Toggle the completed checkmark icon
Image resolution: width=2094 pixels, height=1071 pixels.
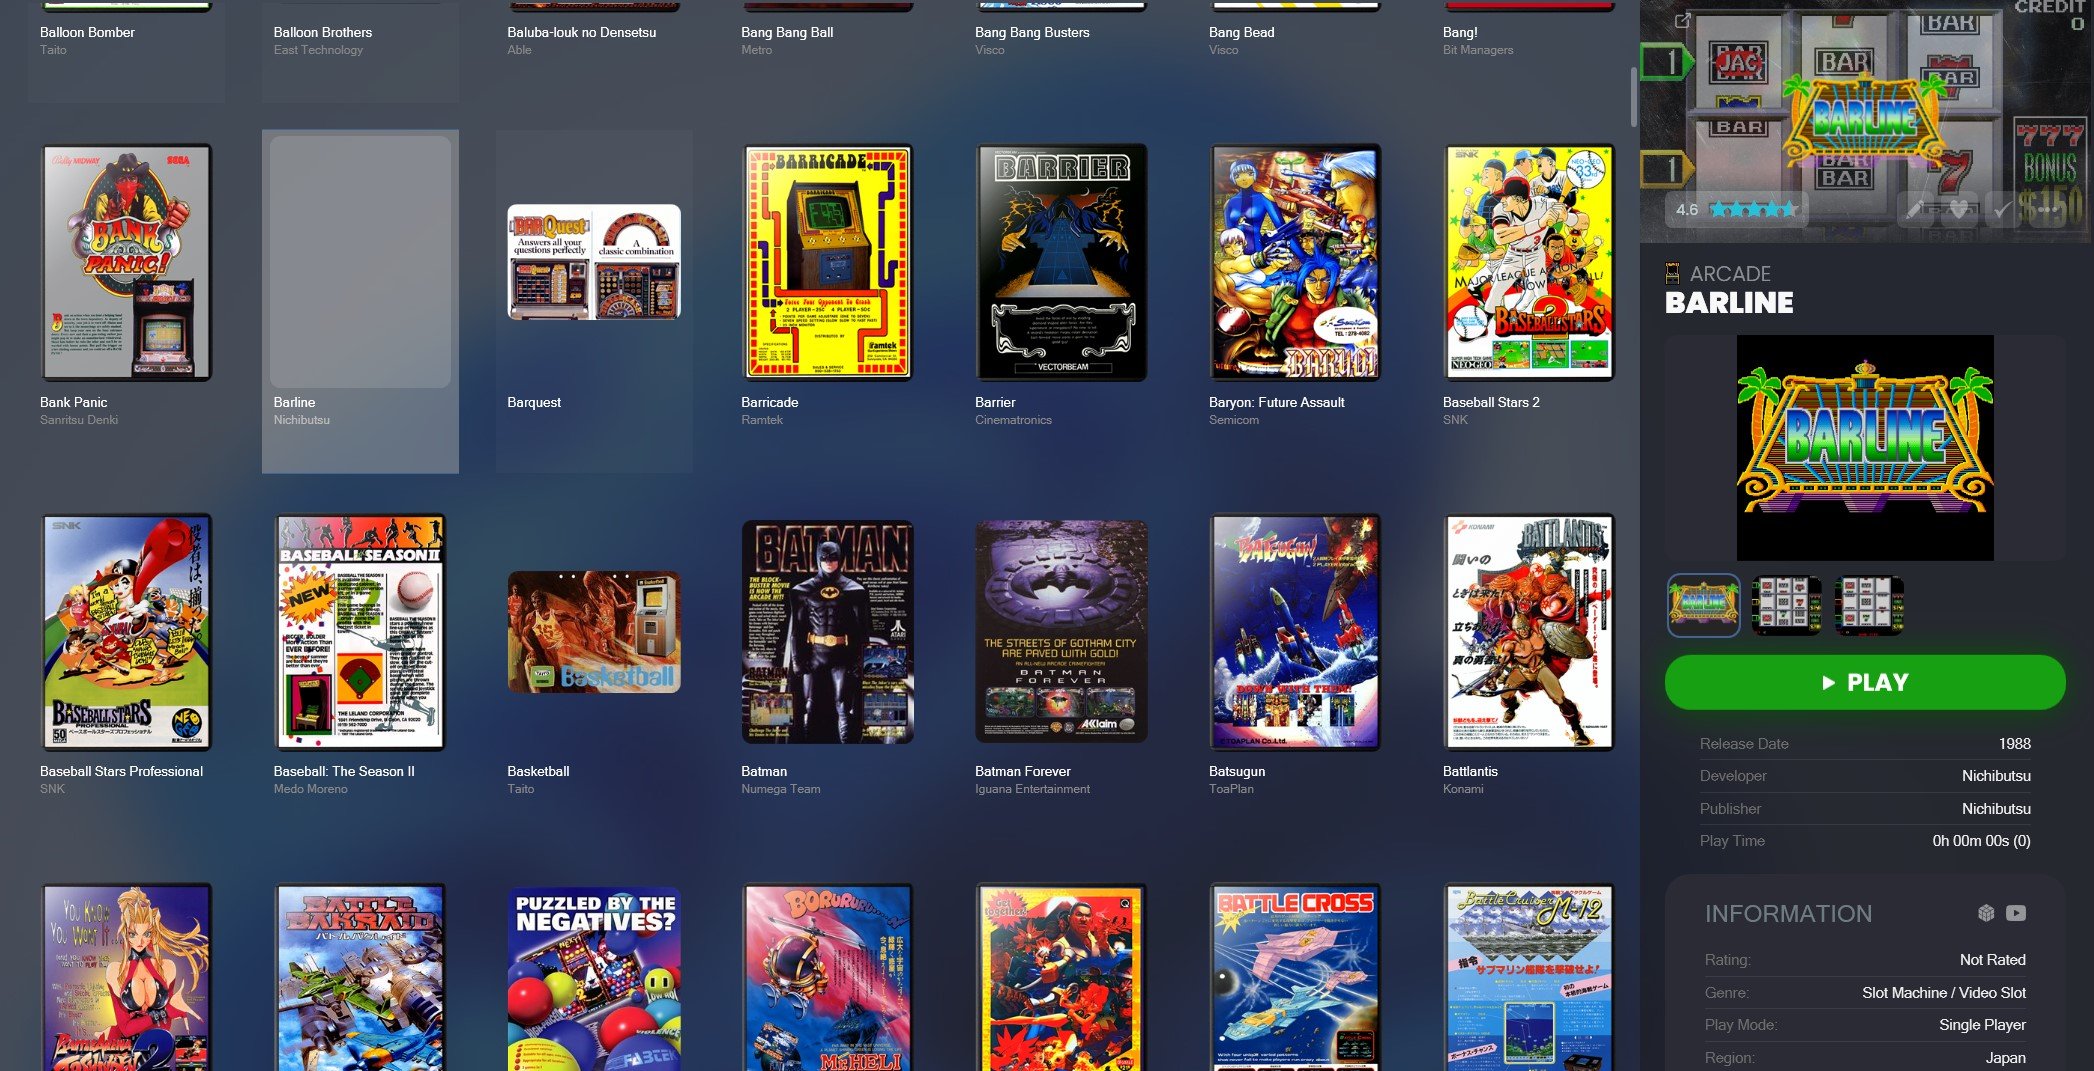point(2002,209)
